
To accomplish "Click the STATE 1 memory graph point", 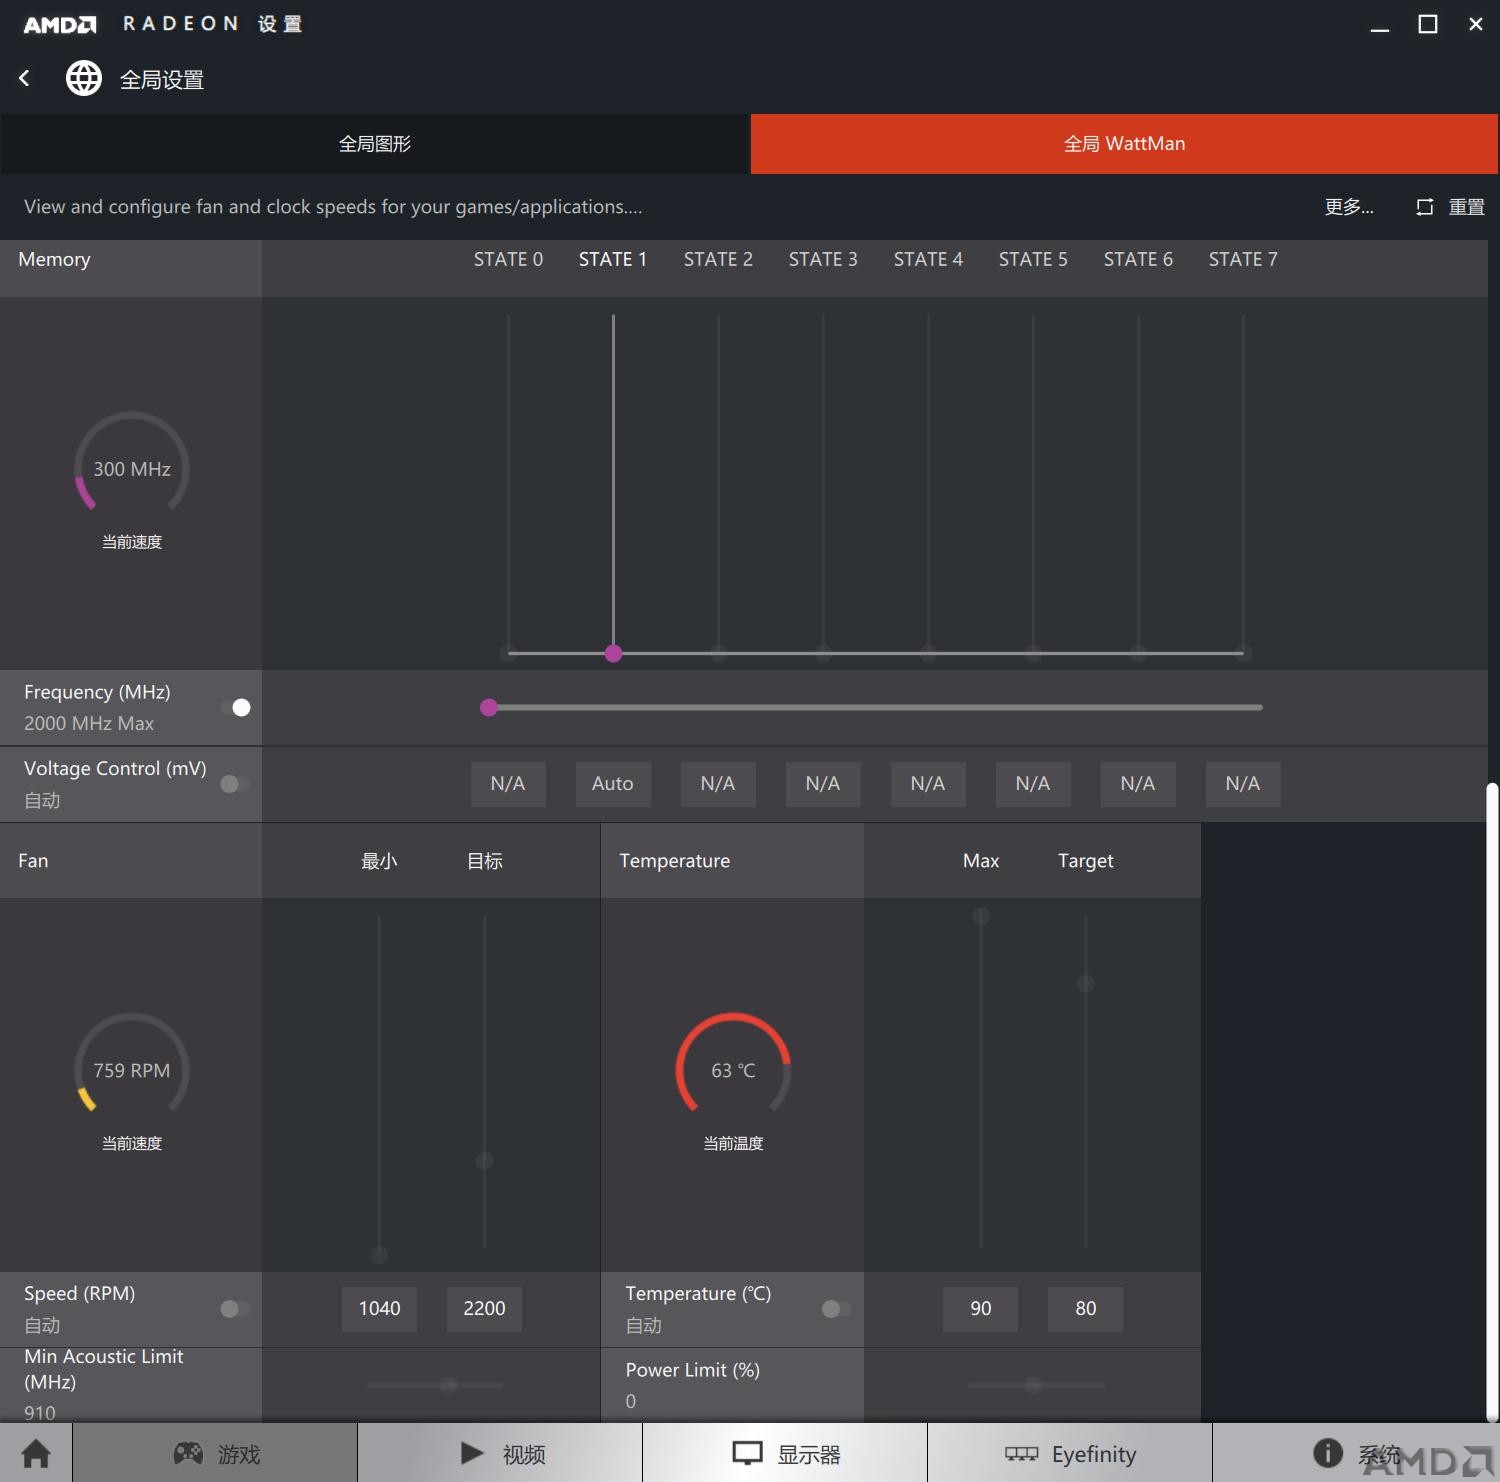I will pos(613,653).
